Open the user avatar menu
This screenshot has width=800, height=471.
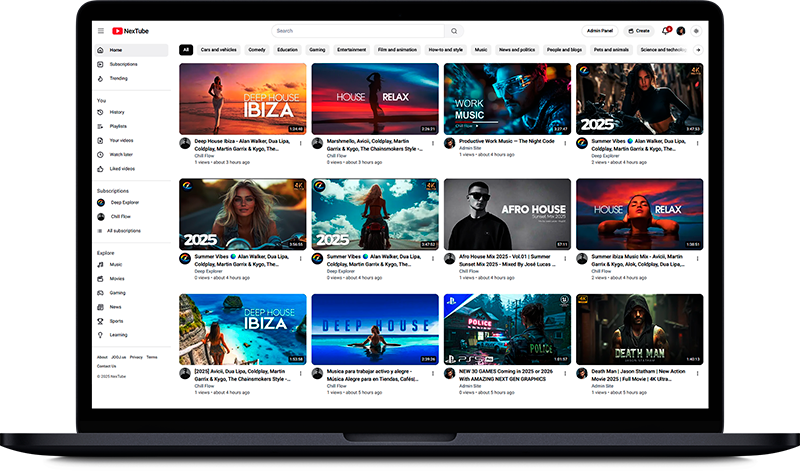[x=681, y=31]
